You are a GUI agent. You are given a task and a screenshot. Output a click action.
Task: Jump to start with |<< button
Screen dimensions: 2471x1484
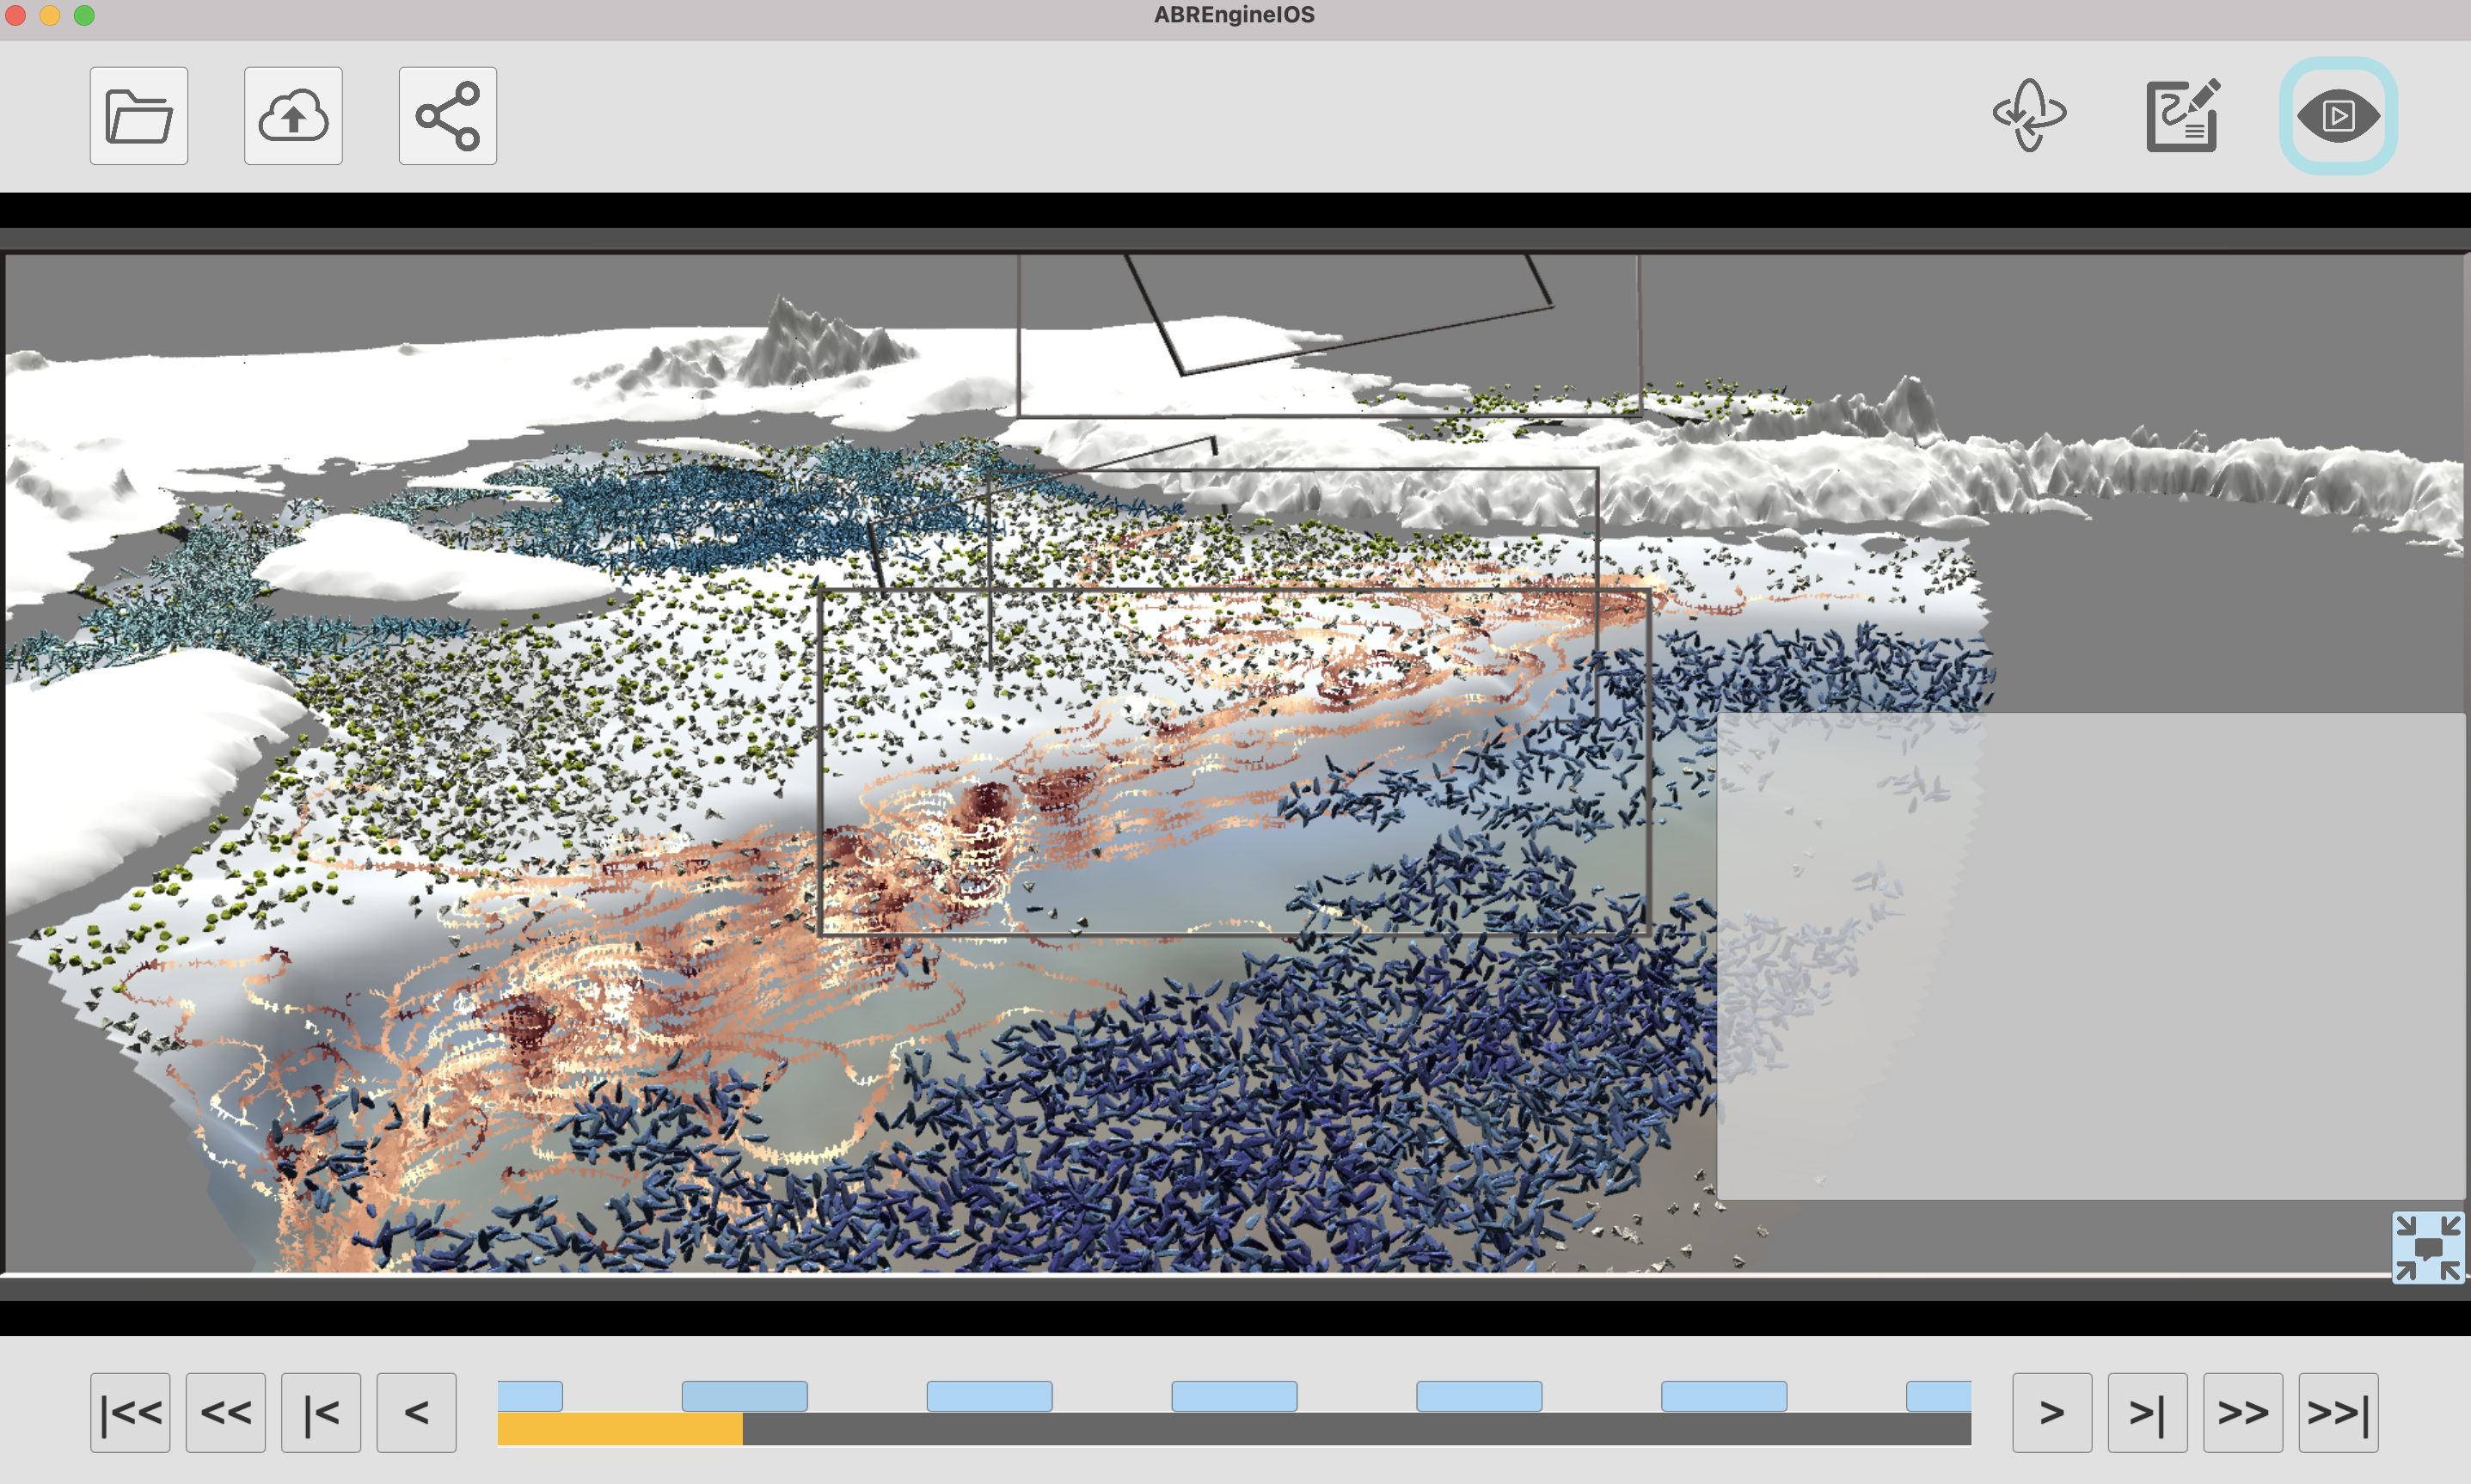click(x=130, y=1412)
